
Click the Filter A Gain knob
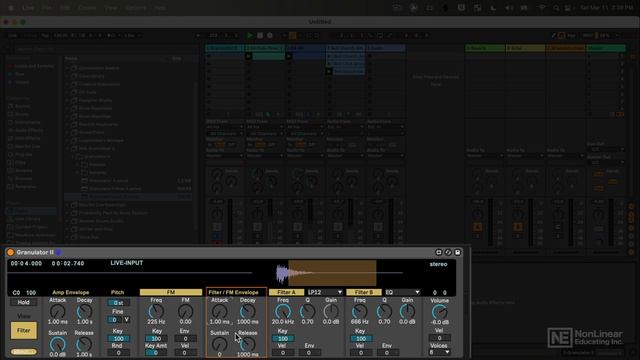coord(331,312)
